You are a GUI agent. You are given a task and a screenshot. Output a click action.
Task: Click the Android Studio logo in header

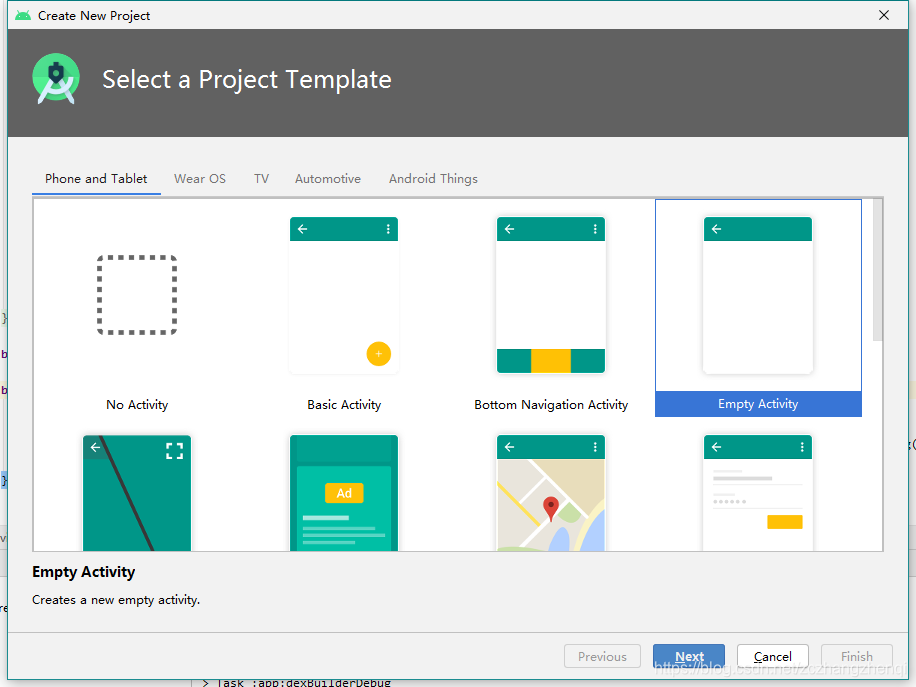coord(56,79)
